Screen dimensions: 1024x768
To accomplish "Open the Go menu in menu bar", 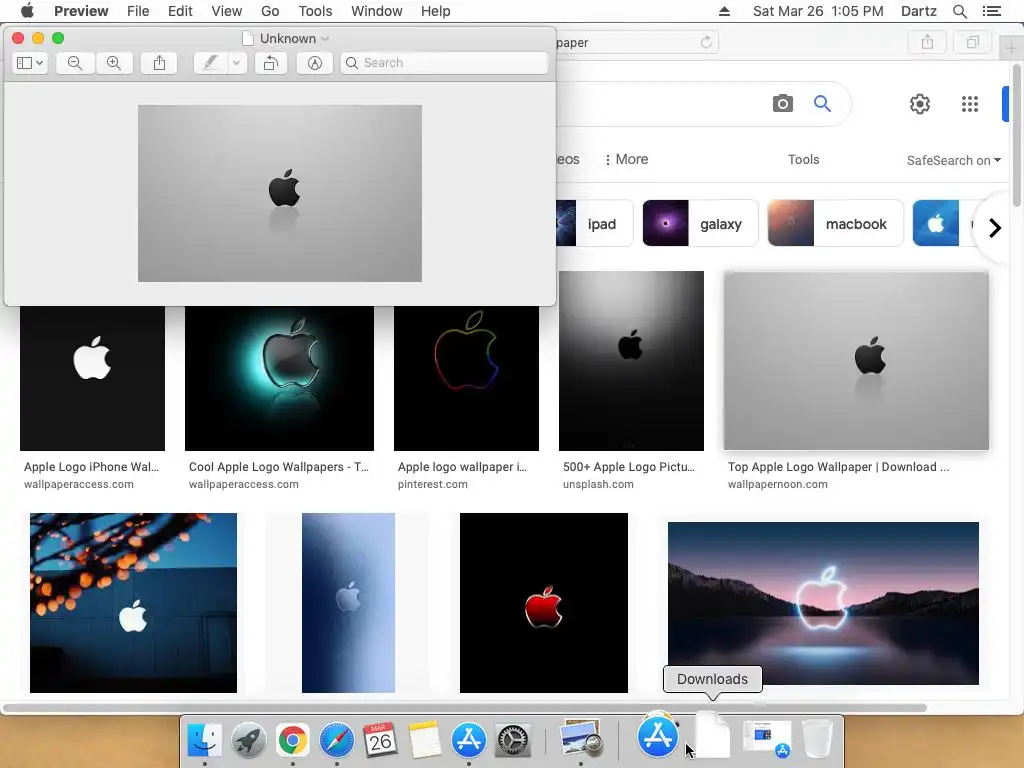I will coord(270,11).
